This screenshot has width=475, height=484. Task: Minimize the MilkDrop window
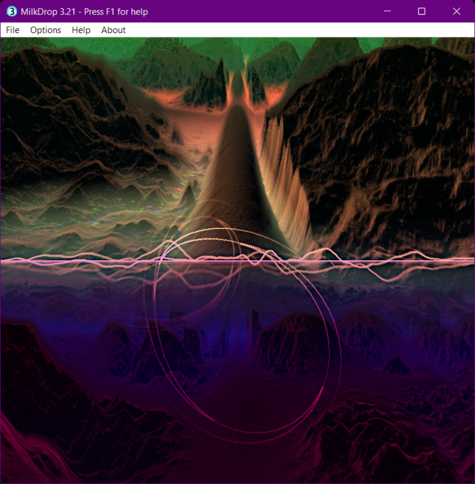coord(387,11)
